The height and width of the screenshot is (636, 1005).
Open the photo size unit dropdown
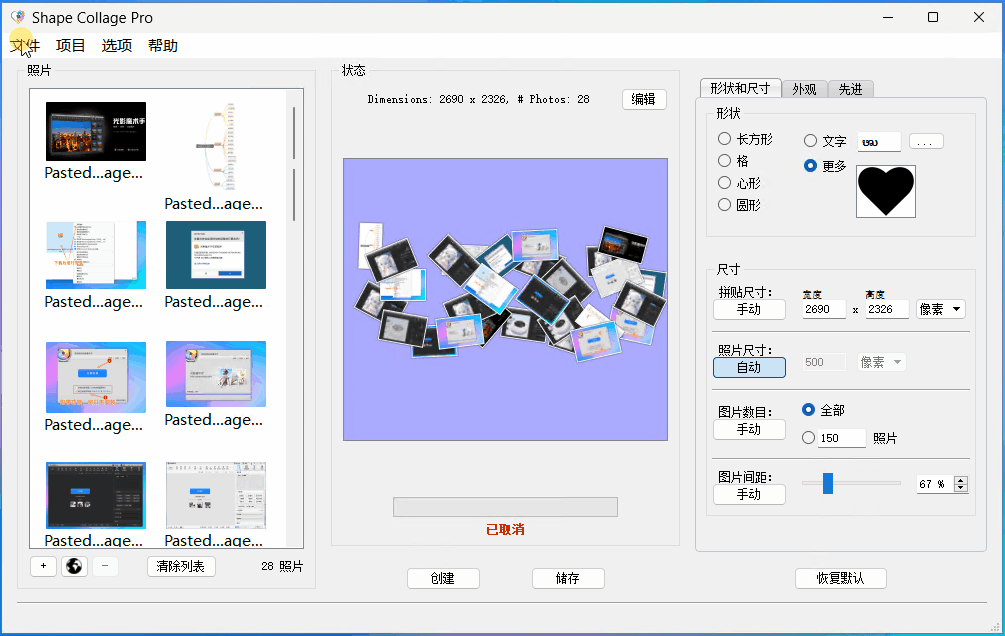[x=881, y=362]
